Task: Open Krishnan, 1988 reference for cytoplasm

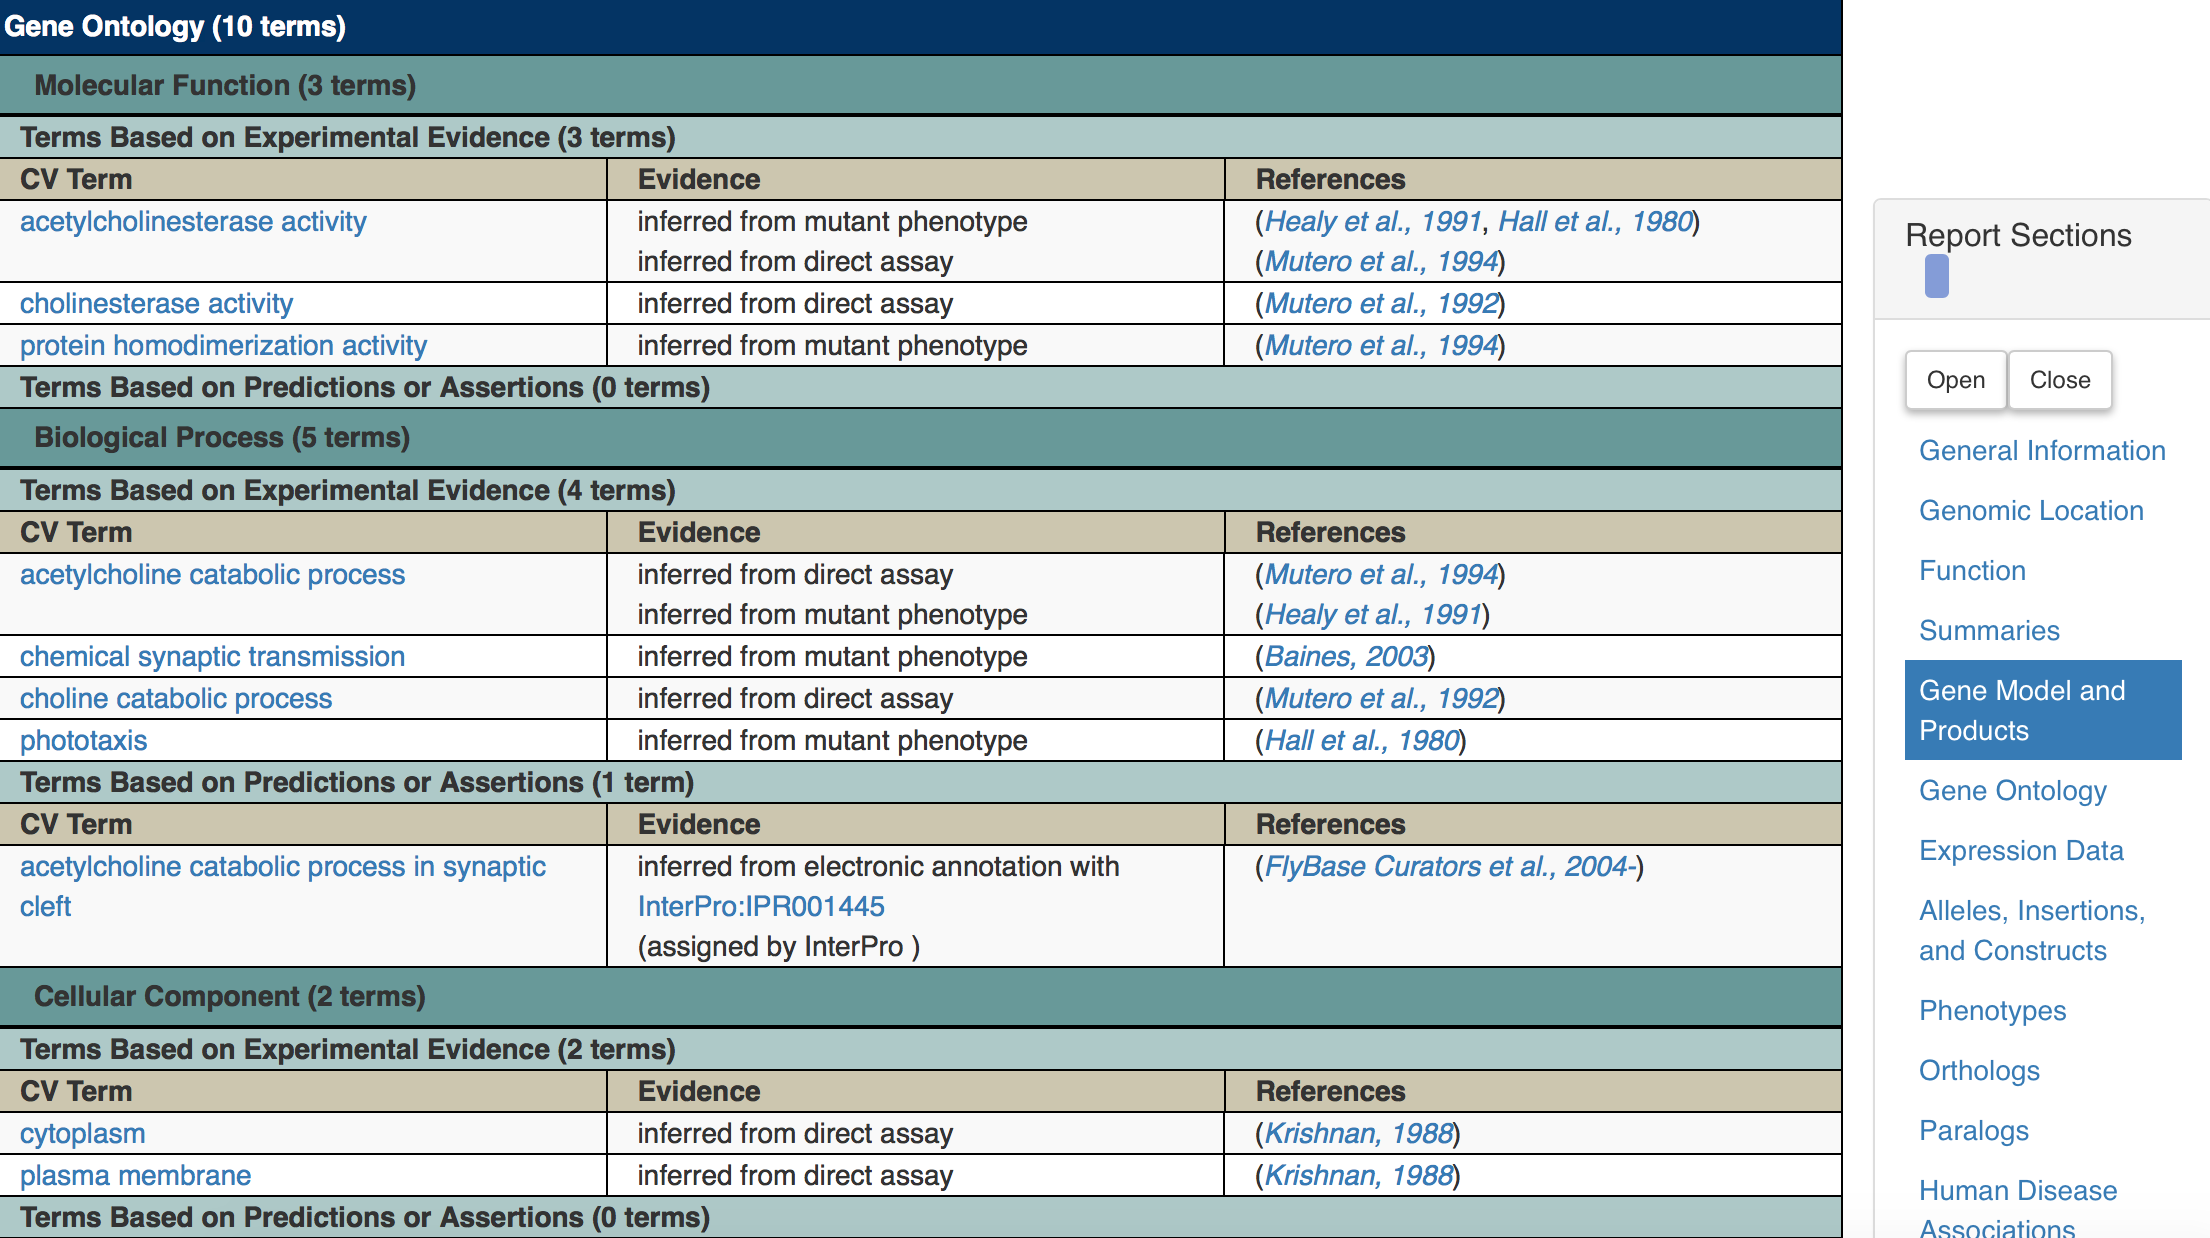Action: [x=1359, y=1133]
